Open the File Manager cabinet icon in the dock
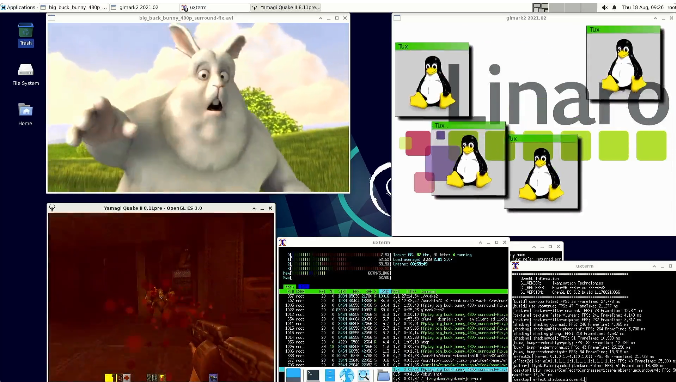This screenshot has width=676, height=382. click(x=330, y=375)
